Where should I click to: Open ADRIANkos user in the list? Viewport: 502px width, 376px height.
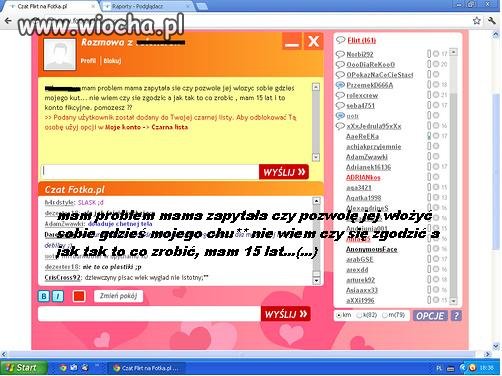(x=363, y=177)
